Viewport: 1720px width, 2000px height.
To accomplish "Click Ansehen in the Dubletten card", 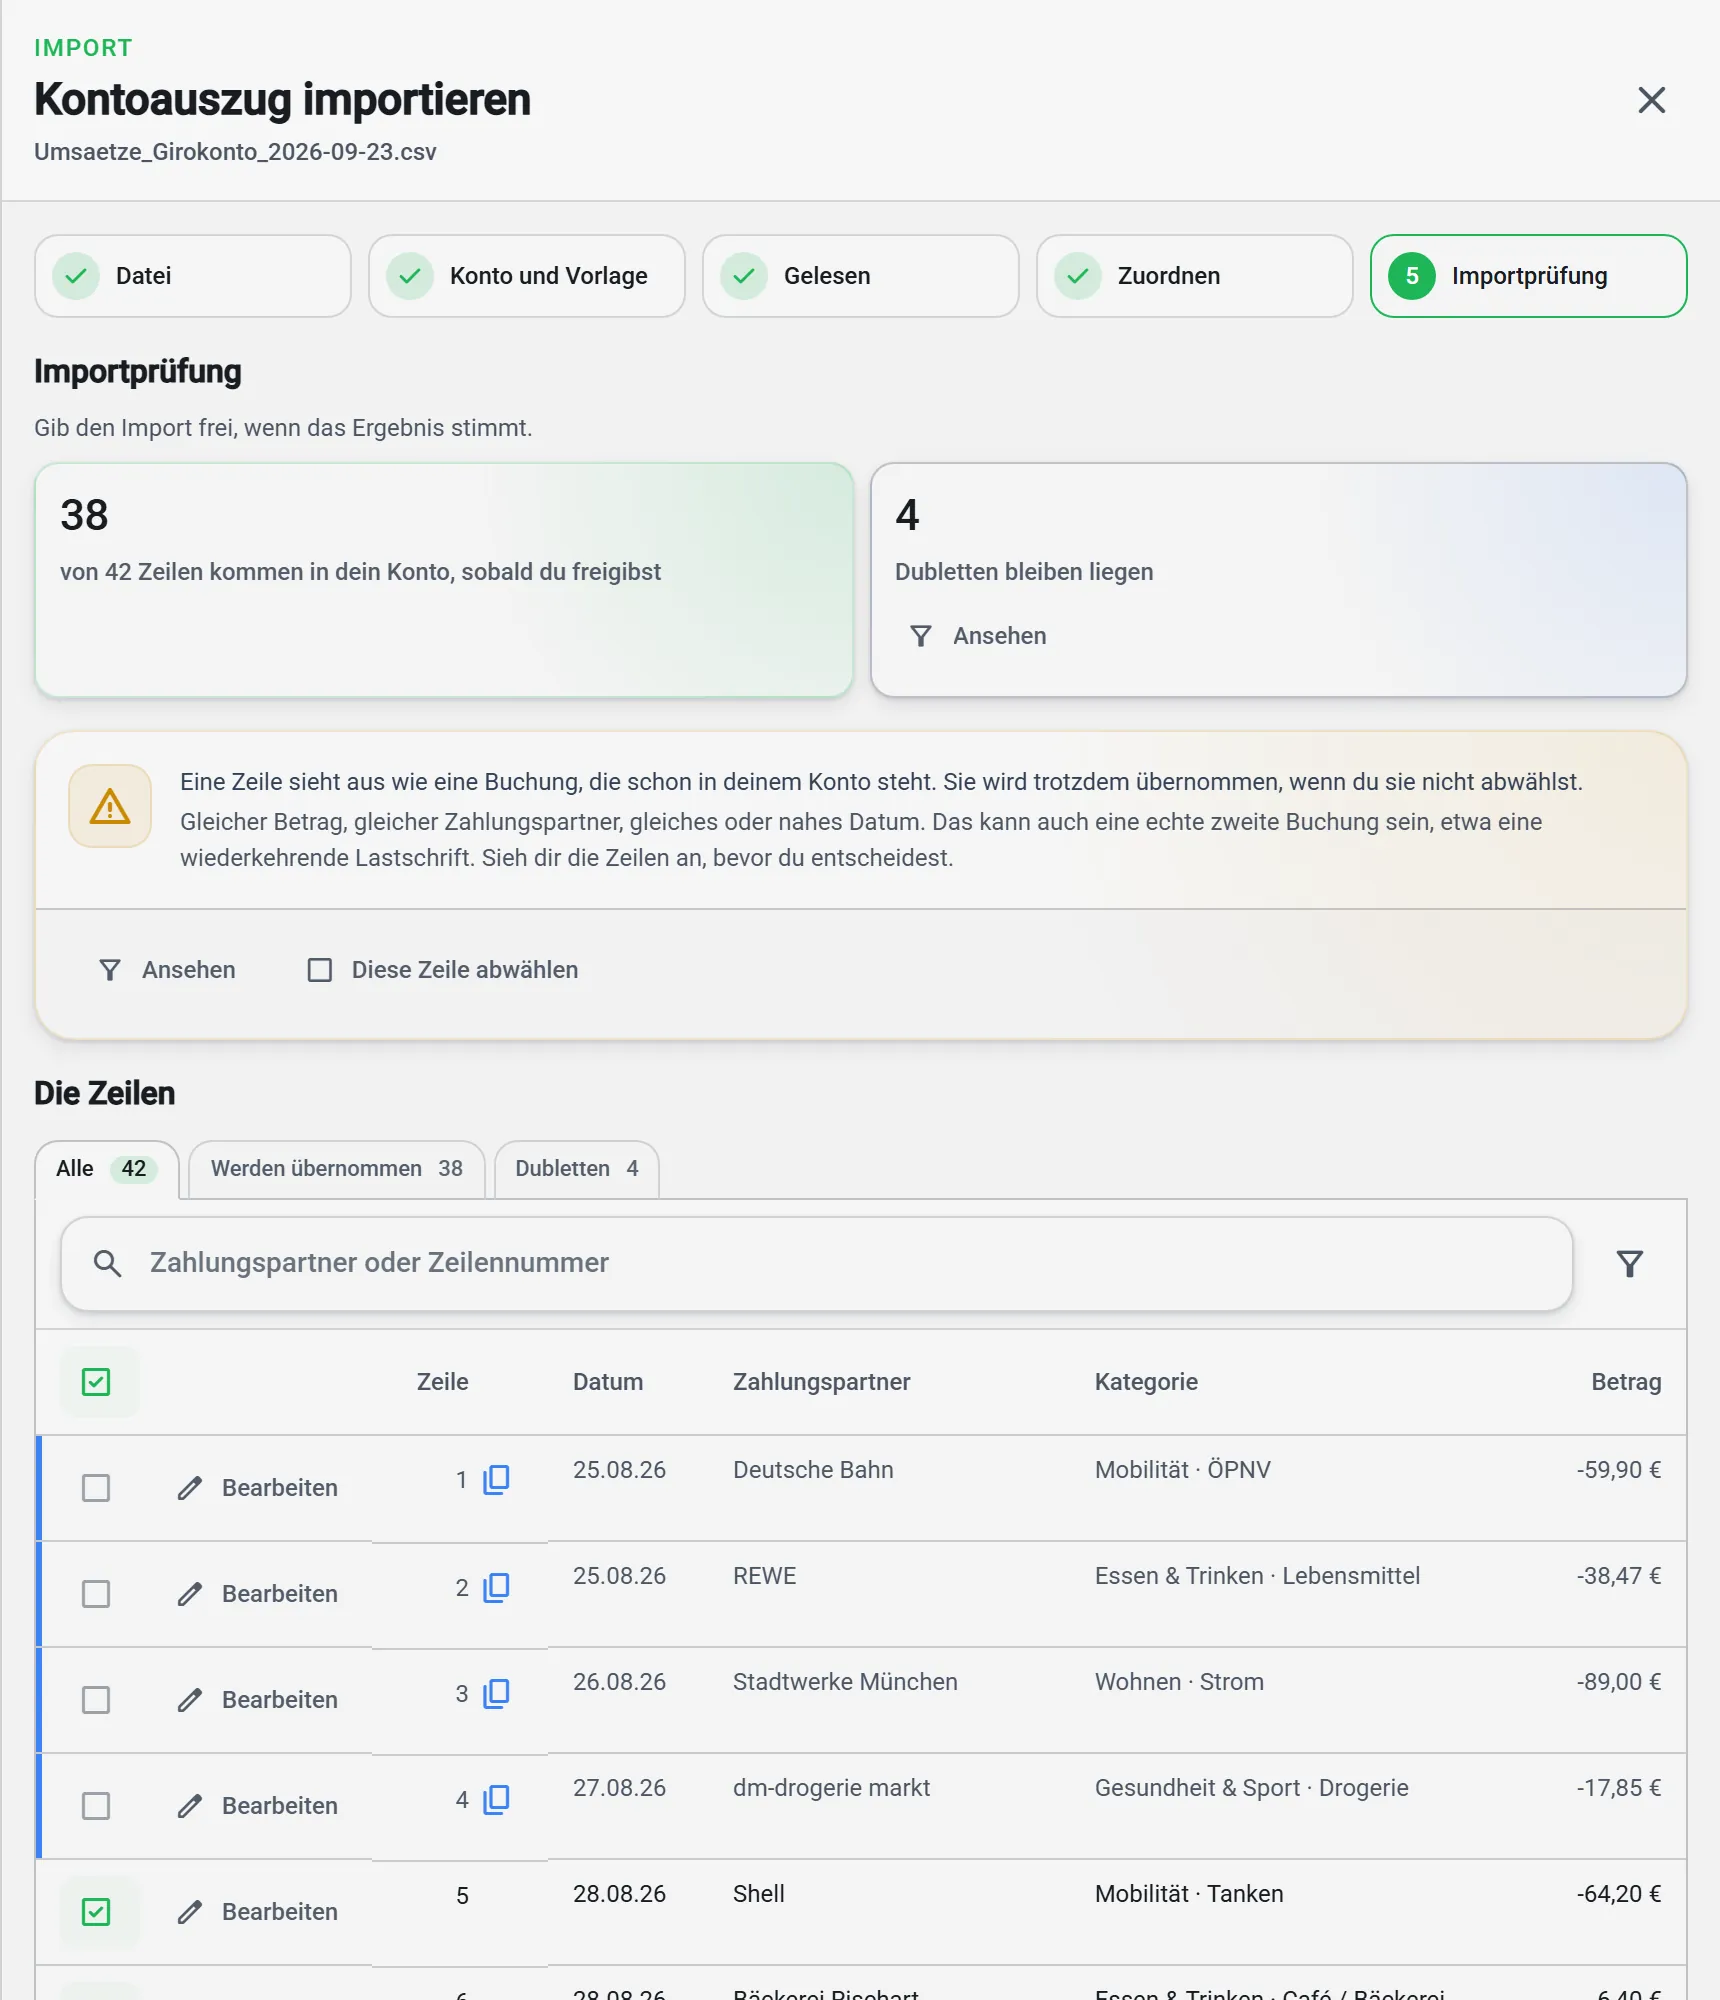I will pyautogui.click(x=978, y=636).
